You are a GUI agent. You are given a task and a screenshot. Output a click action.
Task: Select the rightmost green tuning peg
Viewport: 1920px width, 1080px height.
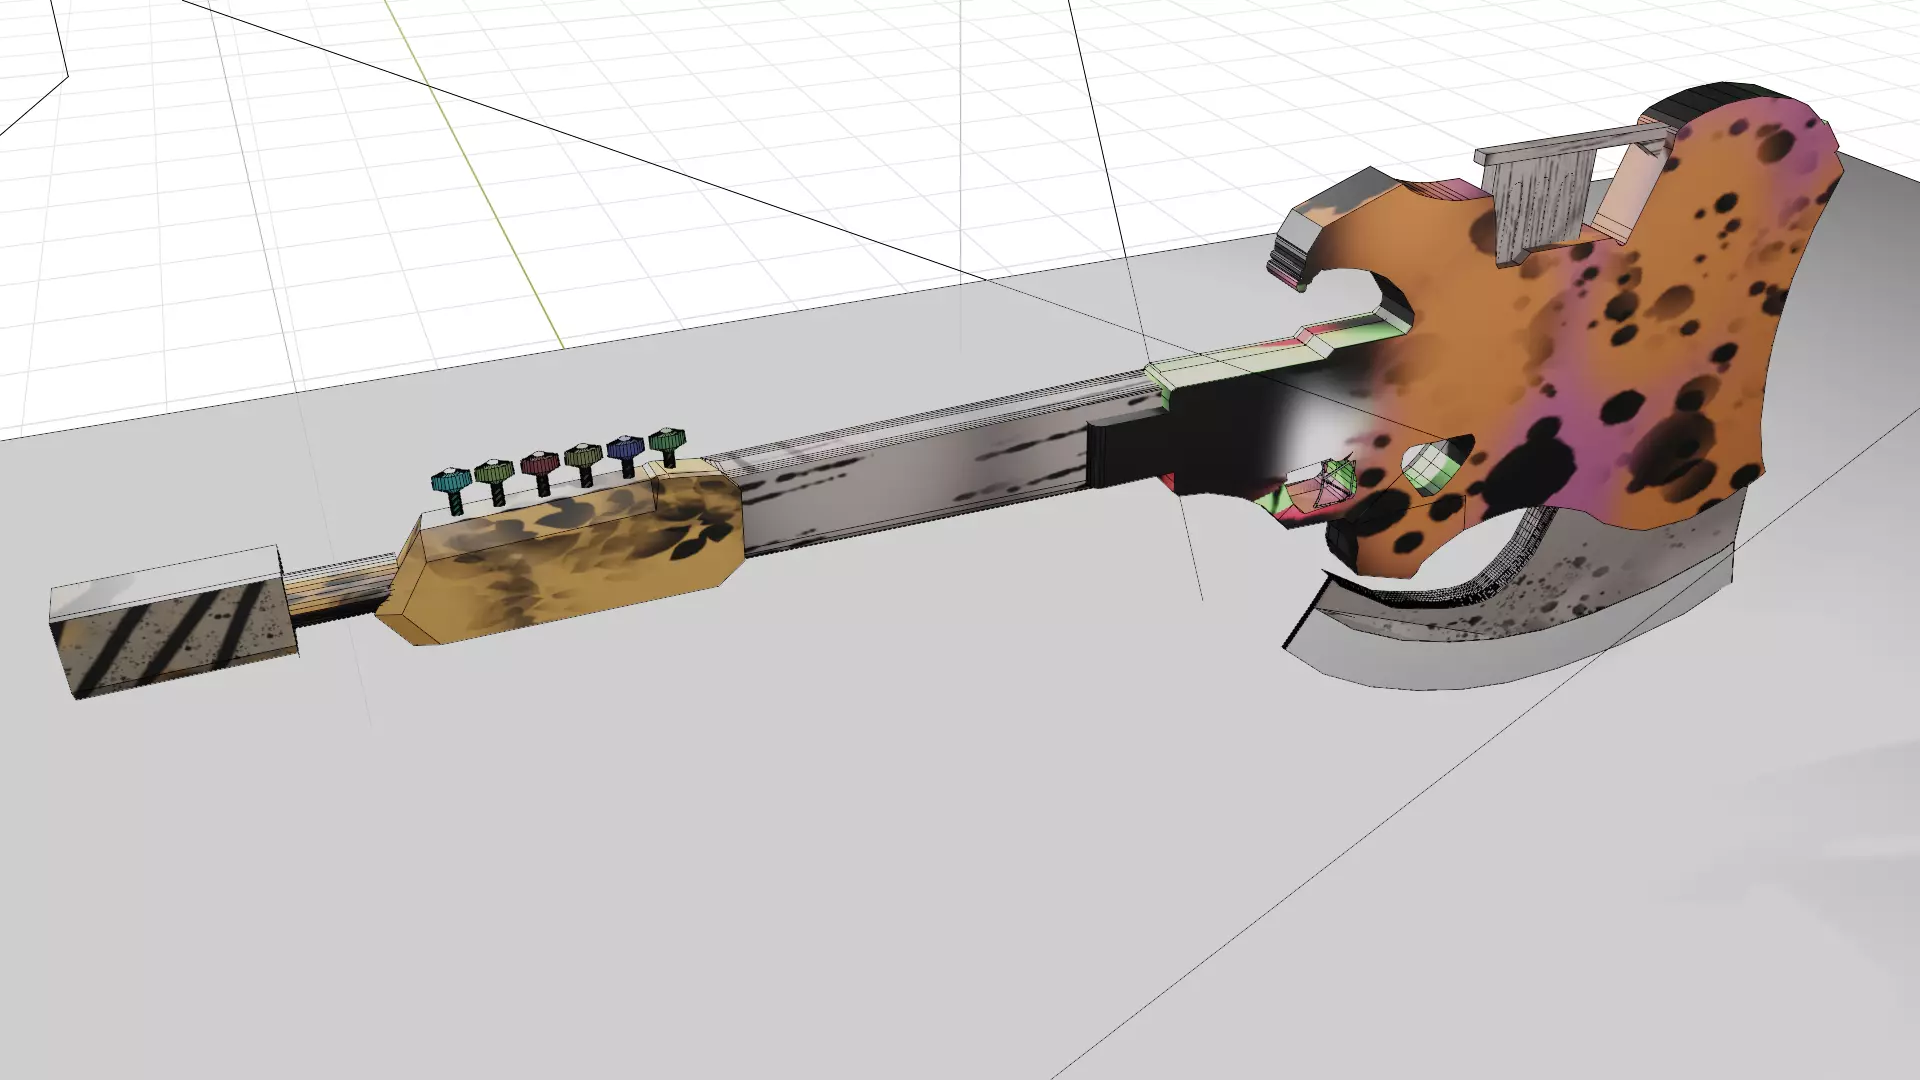tap(666, 441)
